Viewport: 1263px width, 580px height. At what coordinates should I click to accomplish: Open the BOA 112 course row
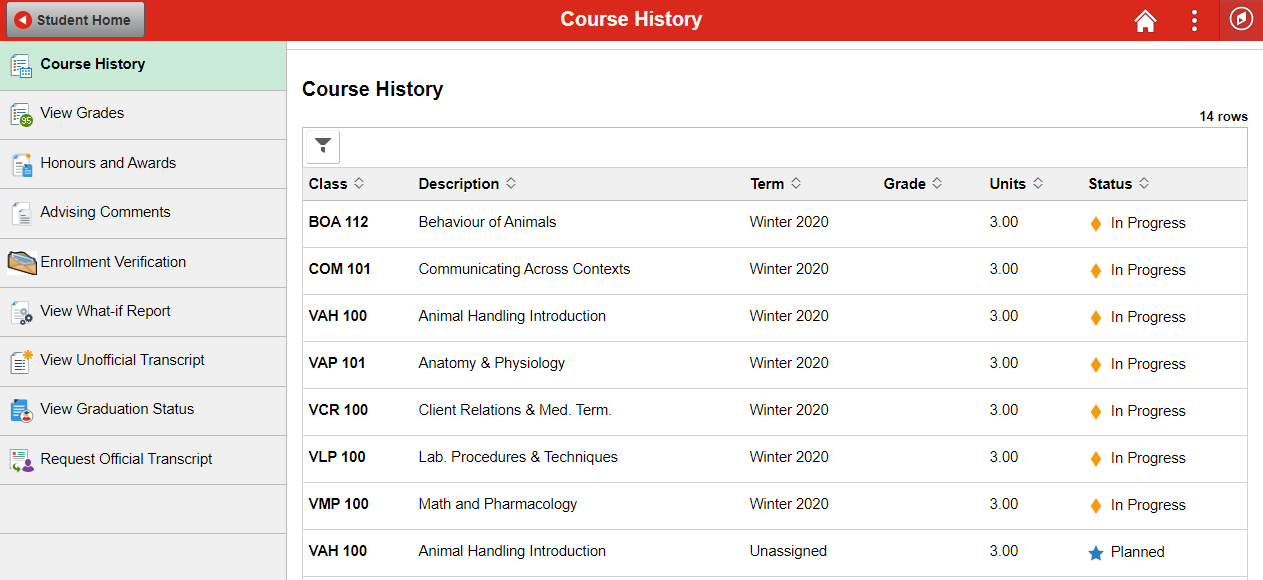pyautogui.click(x=774, y=223)
